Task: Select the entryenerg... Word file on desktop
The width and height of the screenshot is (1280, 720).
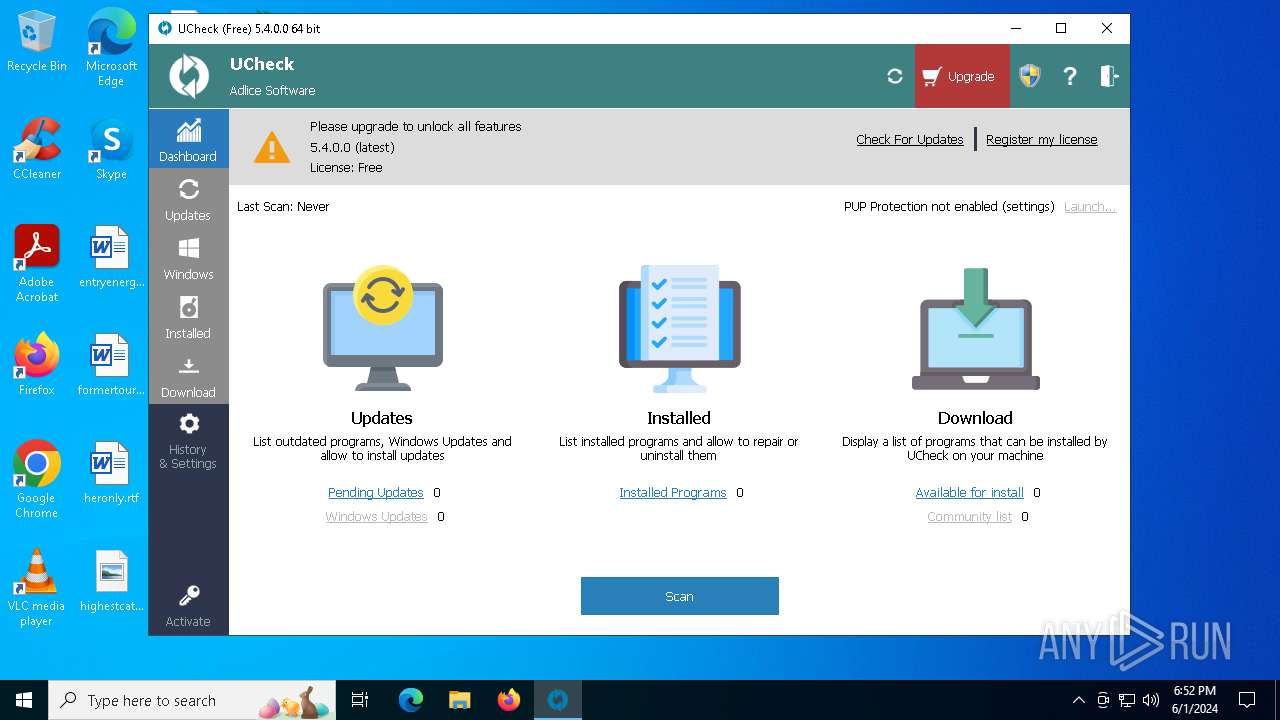Action: (111, 257)
